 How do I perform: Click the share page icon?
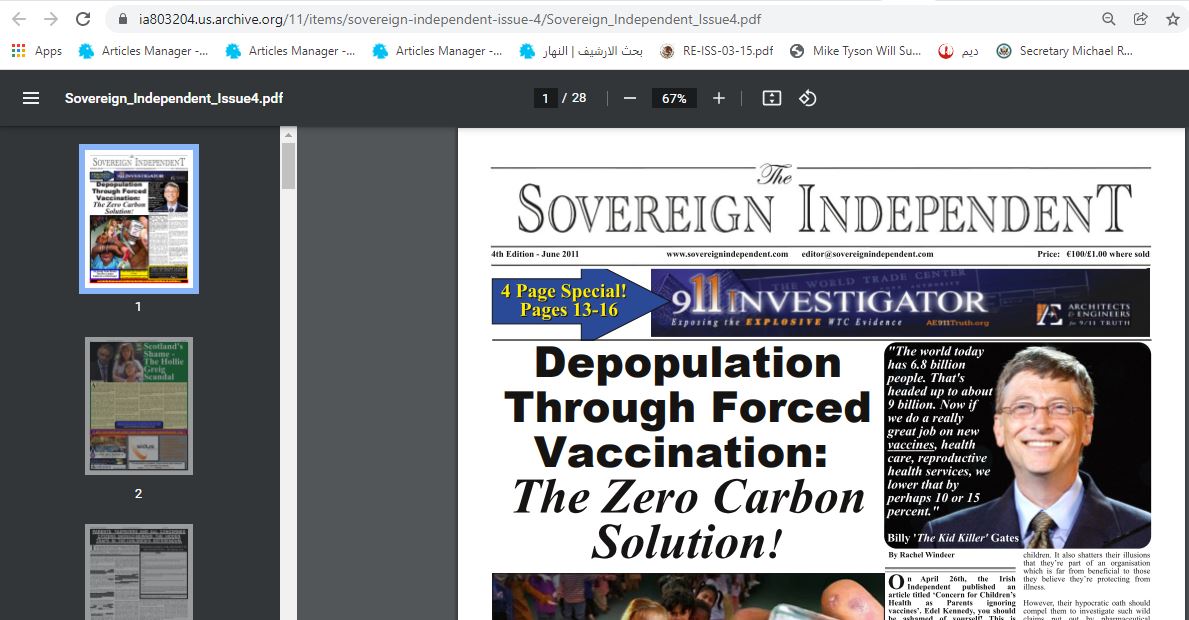point(1140,19)
